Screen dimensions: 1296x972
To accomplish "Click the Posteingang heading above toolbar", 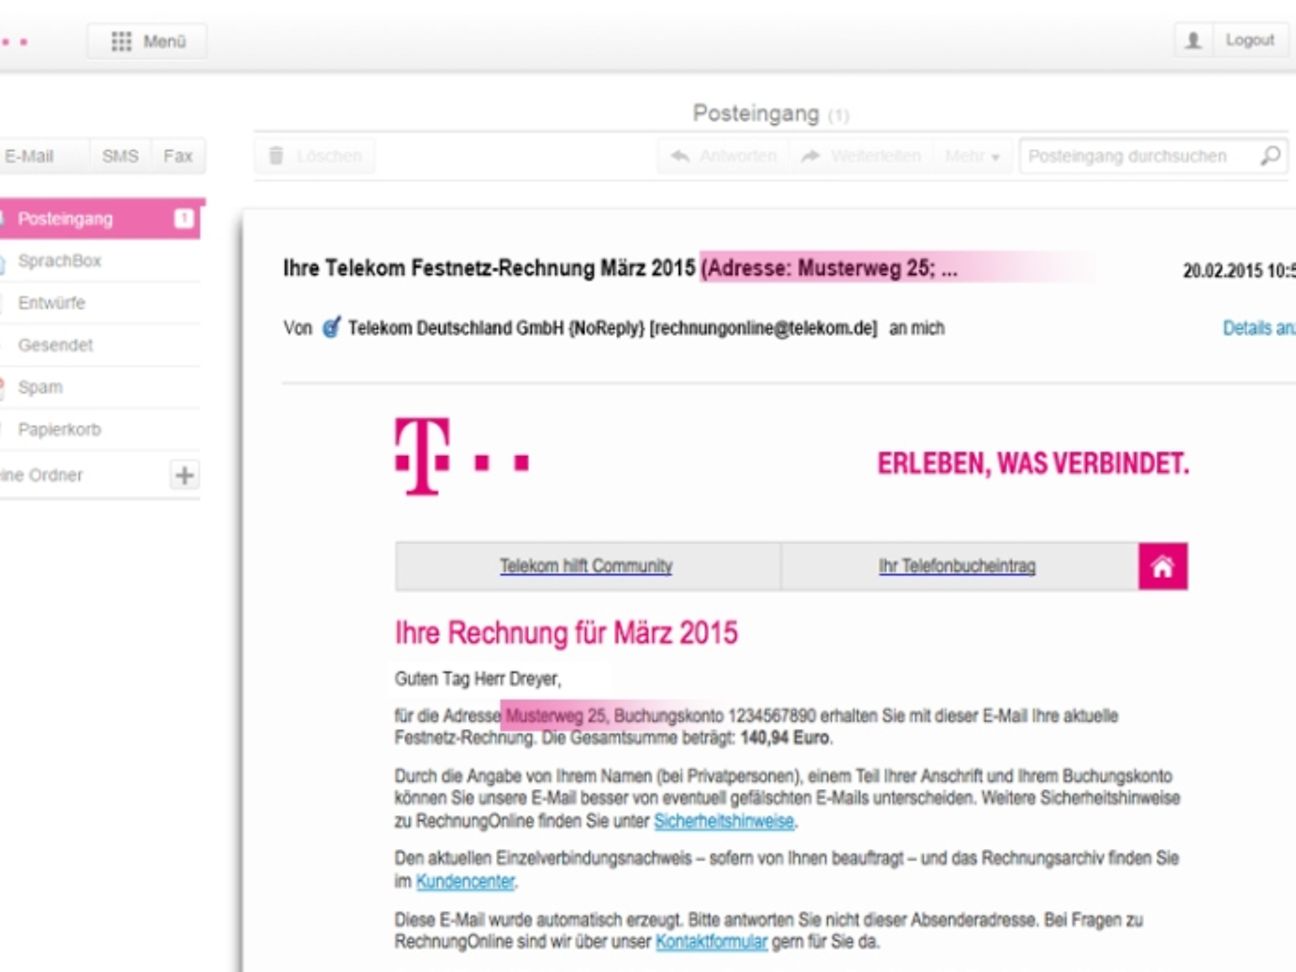I will pyautogui.click(x=756, y=113).
